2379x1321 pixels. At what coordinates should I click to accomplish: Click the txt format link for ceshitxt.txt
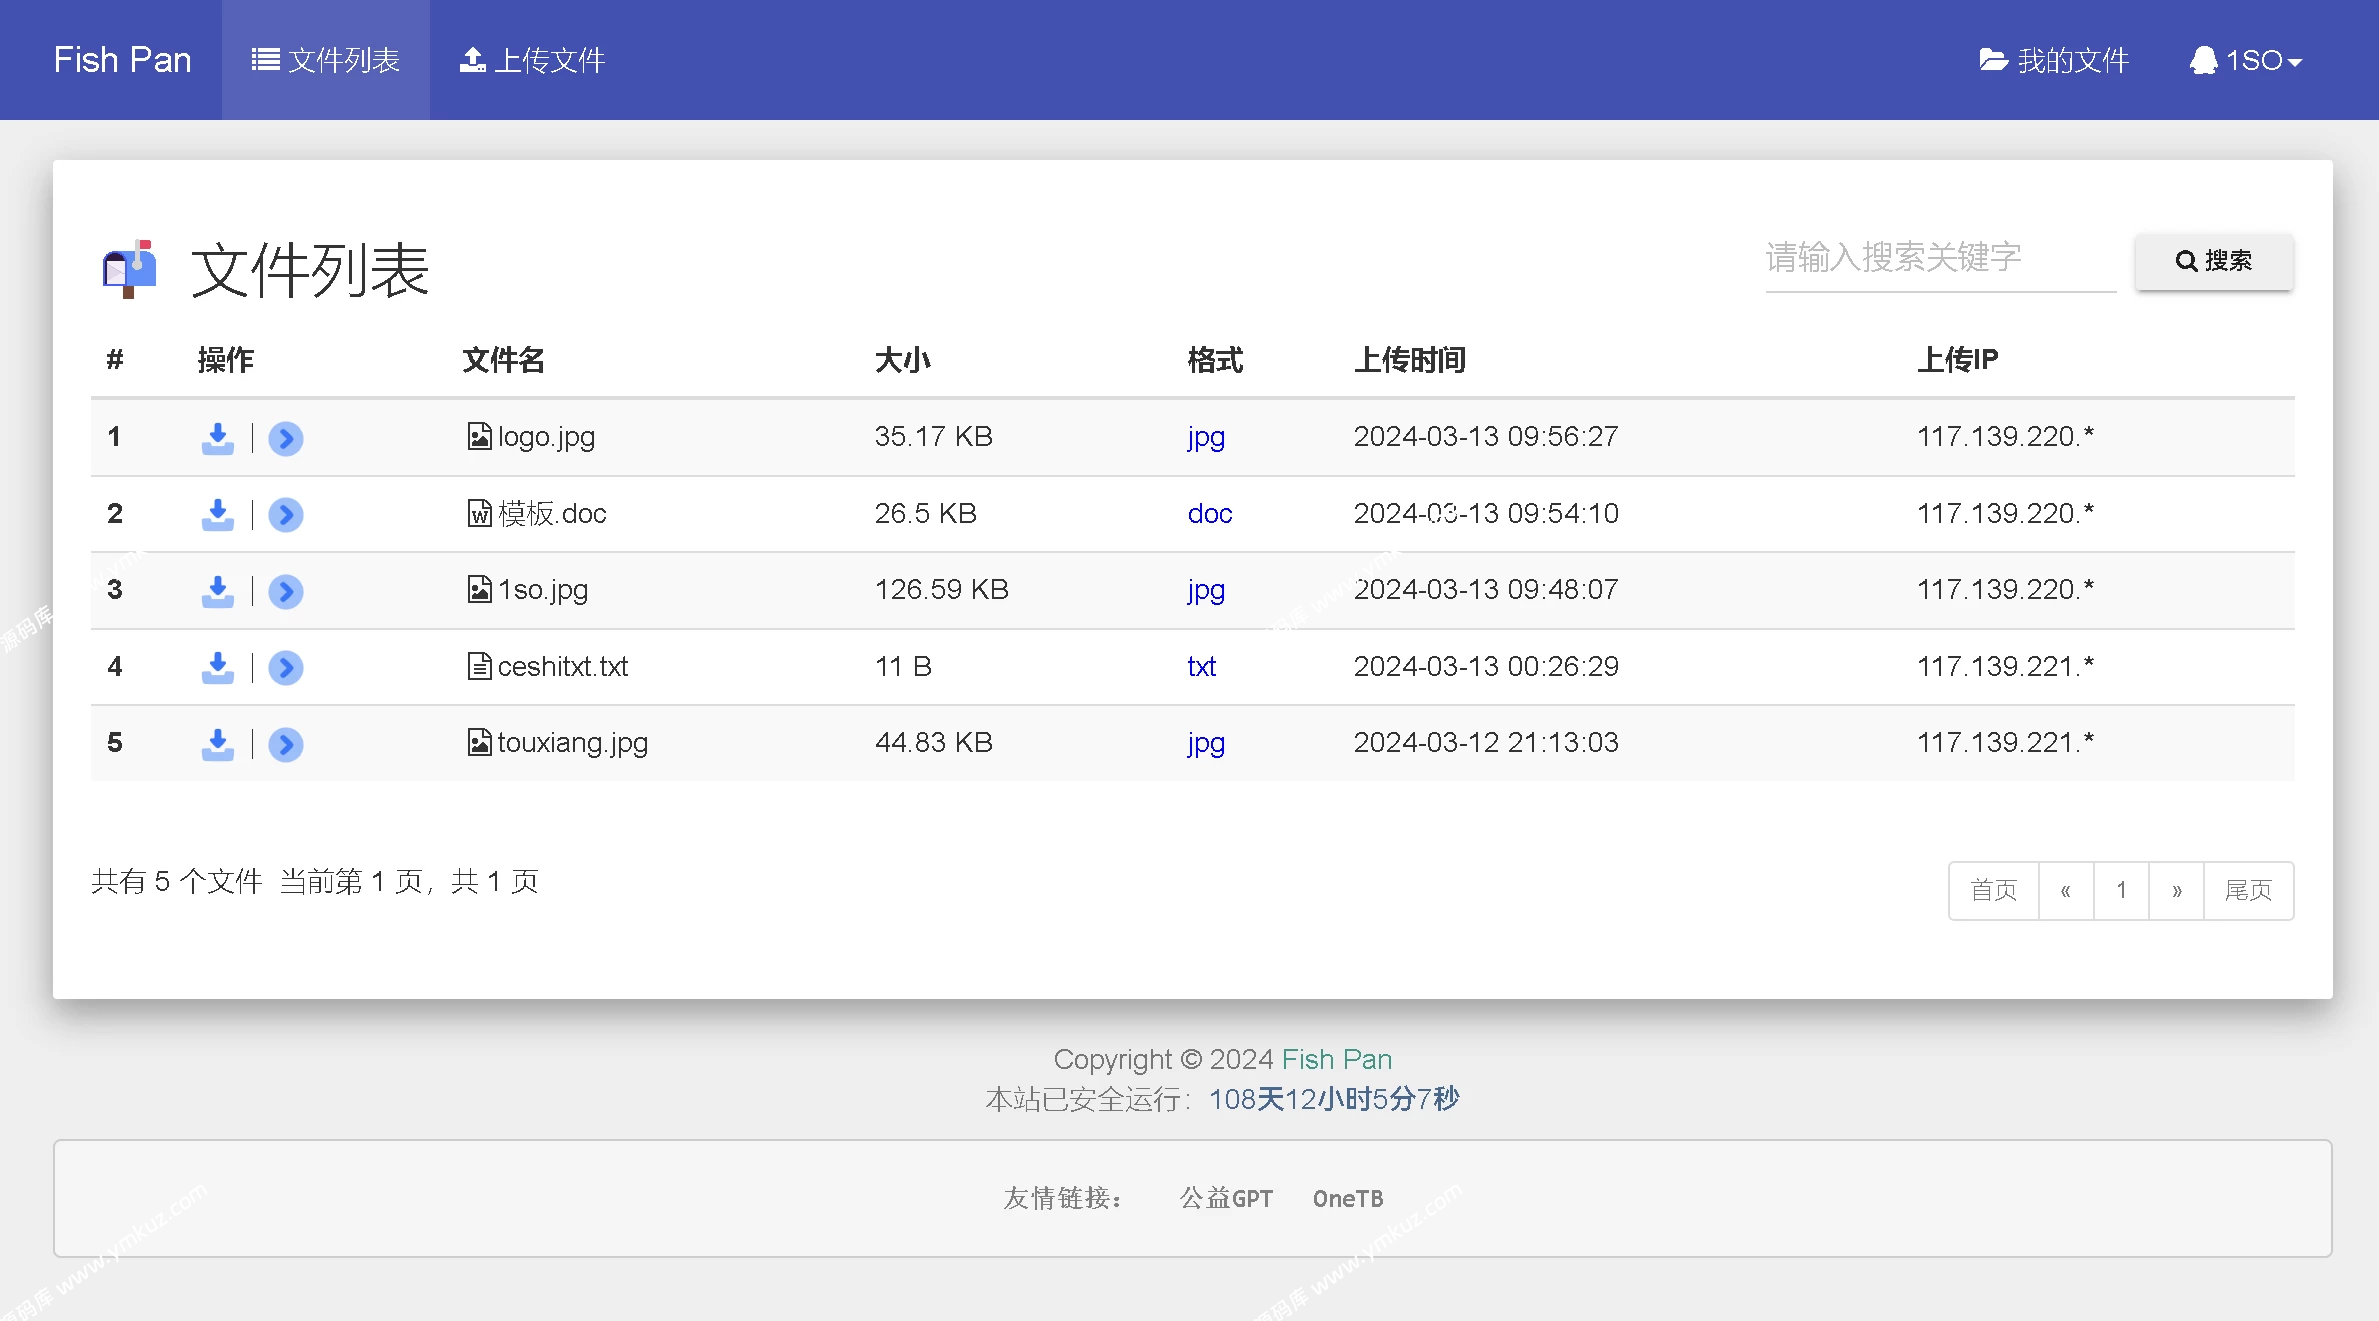coord(1202,665)
